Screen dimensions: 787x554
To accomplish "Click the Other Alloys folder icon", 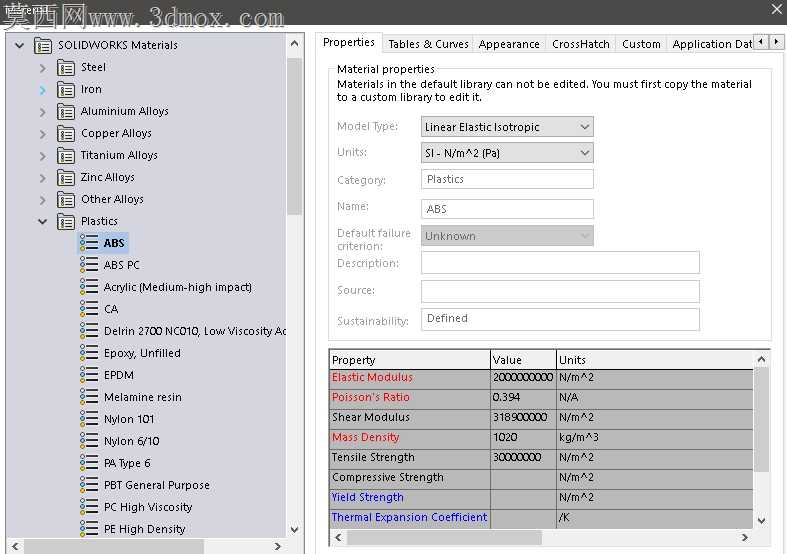I will pyautogui.click(x=66, y=200).
